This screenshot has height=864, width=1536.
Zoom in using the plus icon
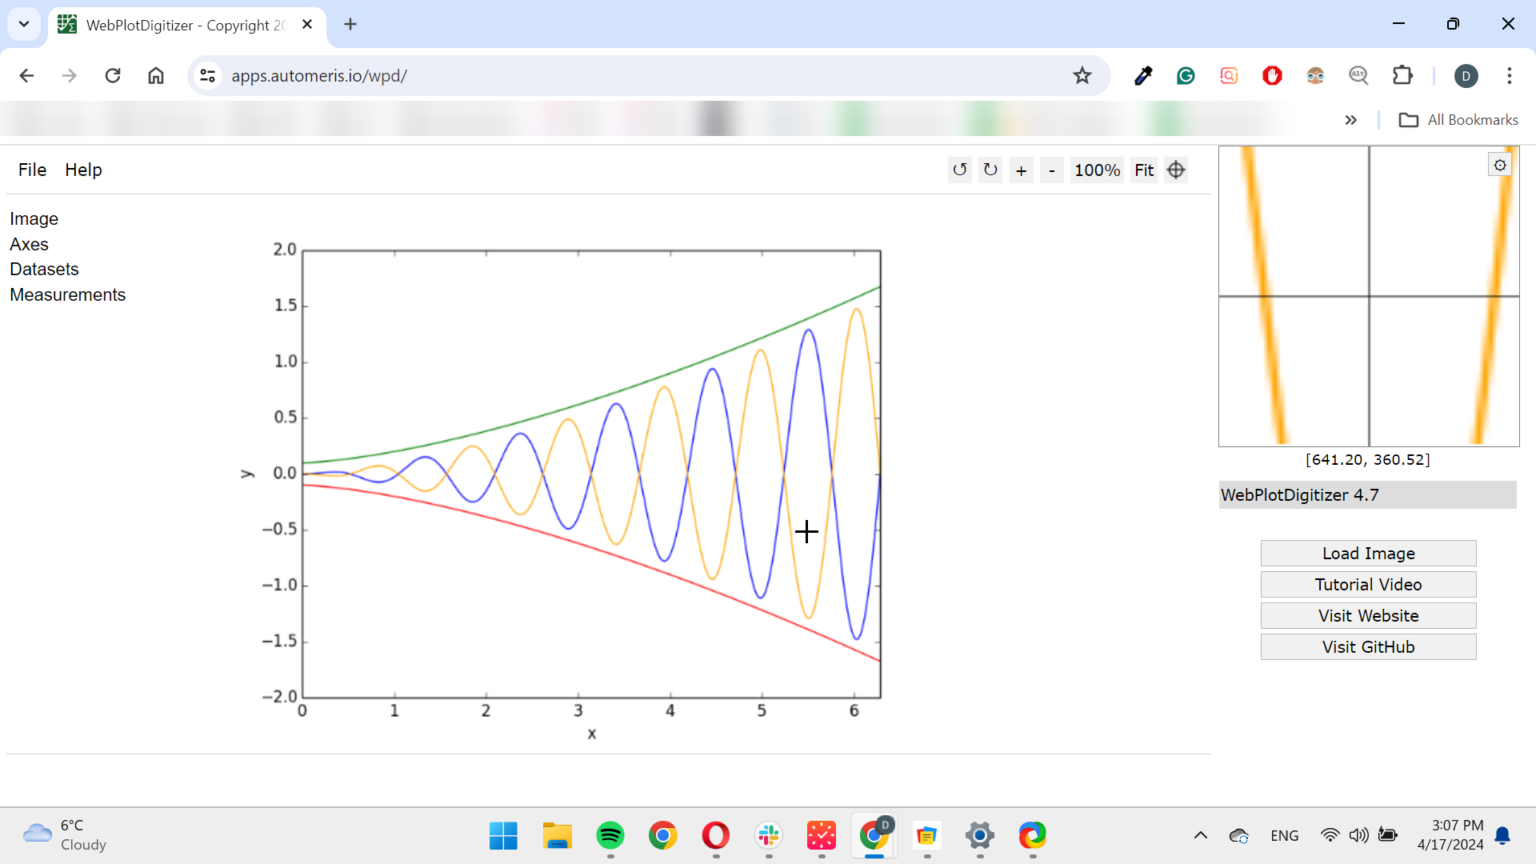(1021, 170)
